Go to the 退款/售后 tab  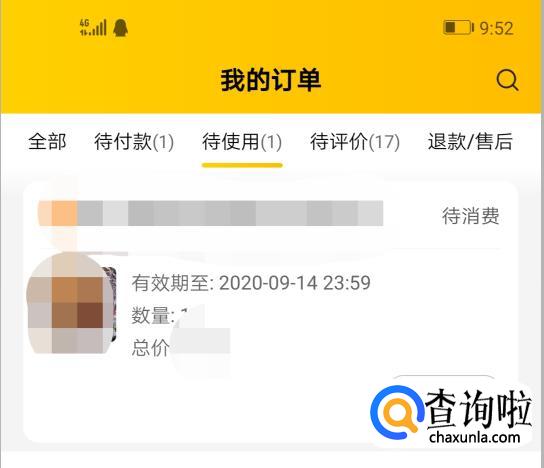[470, 142]
